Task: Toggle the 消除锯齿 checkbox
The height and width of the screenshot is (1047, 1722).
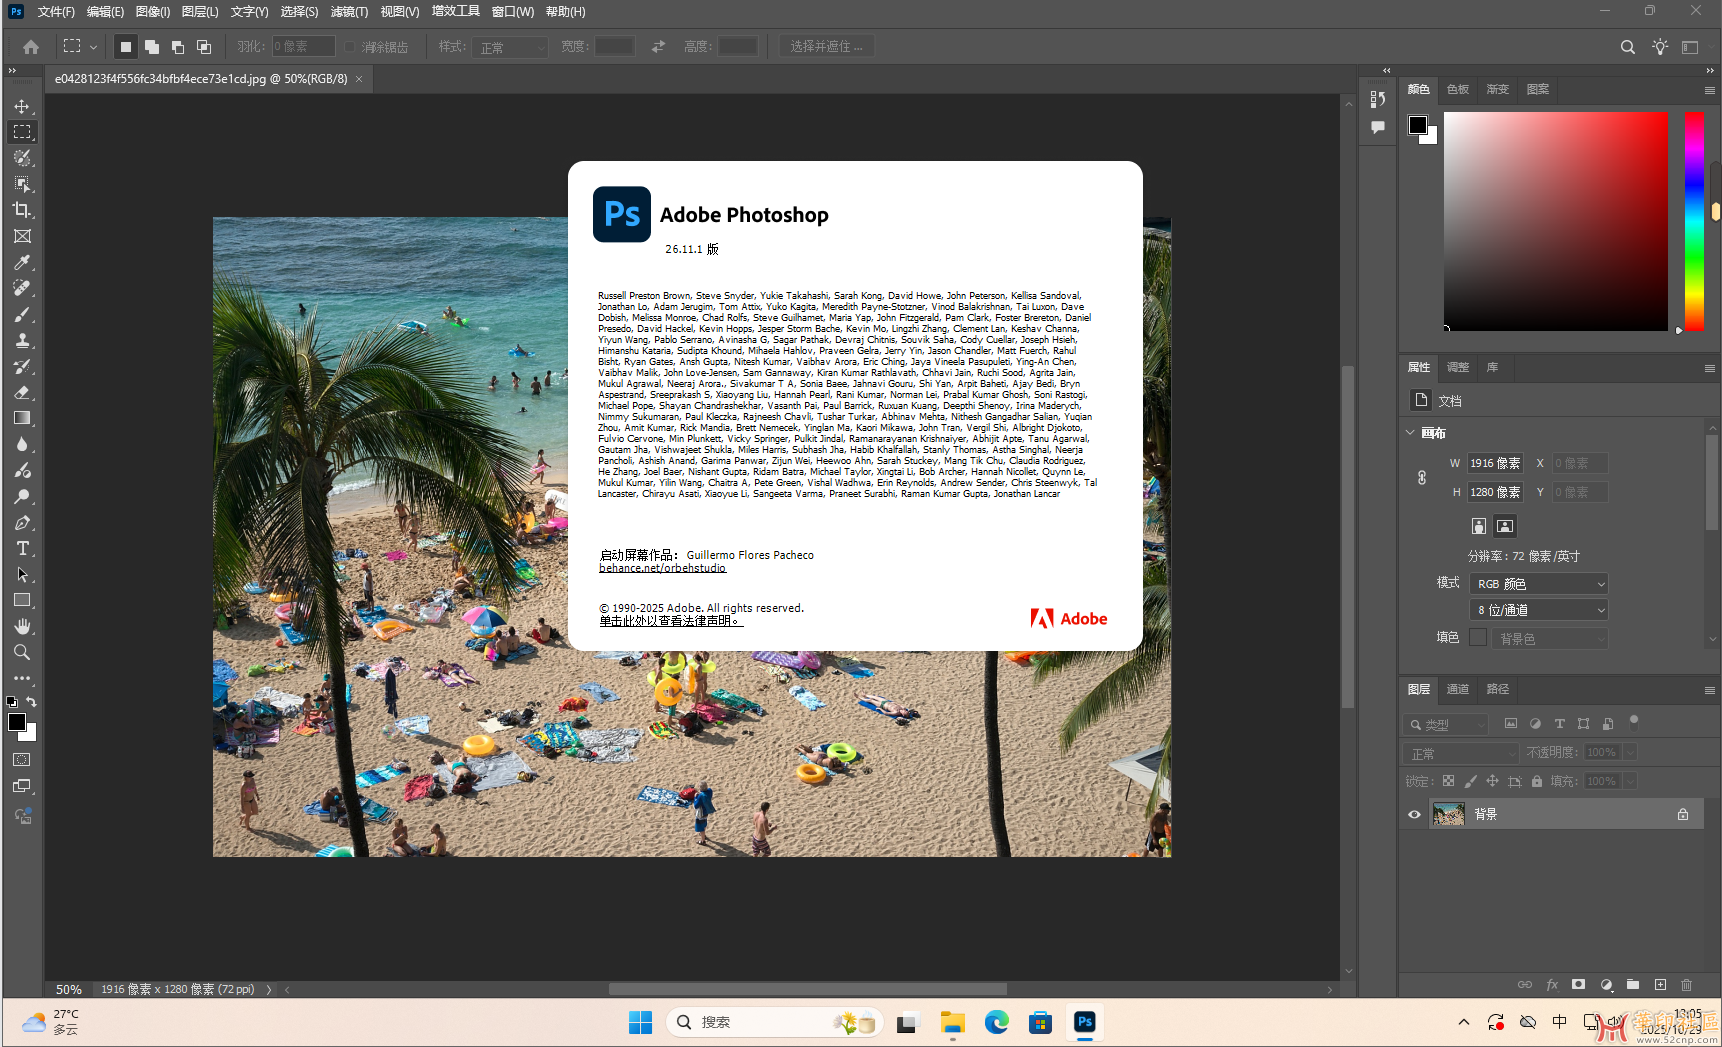Action: coord(348,46)
